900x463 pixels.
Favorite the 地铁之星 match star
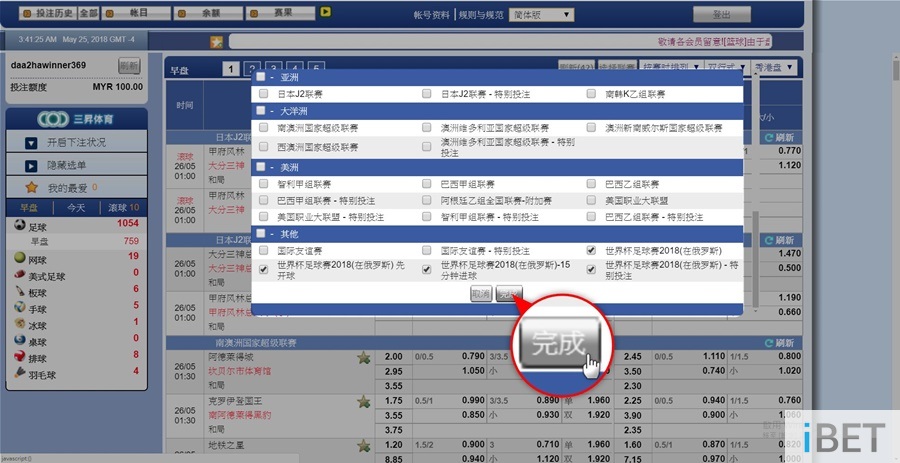point(364,445)
